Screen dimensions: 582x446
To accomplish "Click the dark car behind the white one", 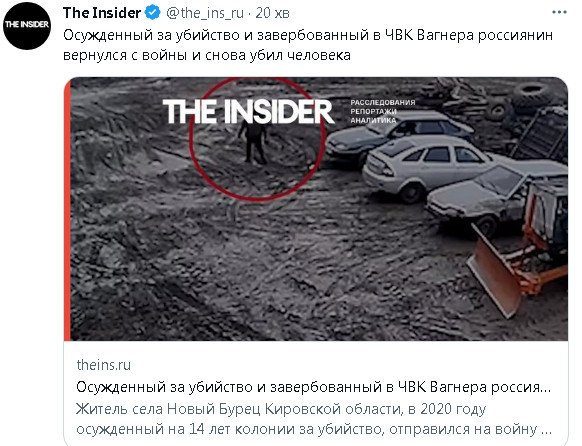I will (x=397, y=135).
